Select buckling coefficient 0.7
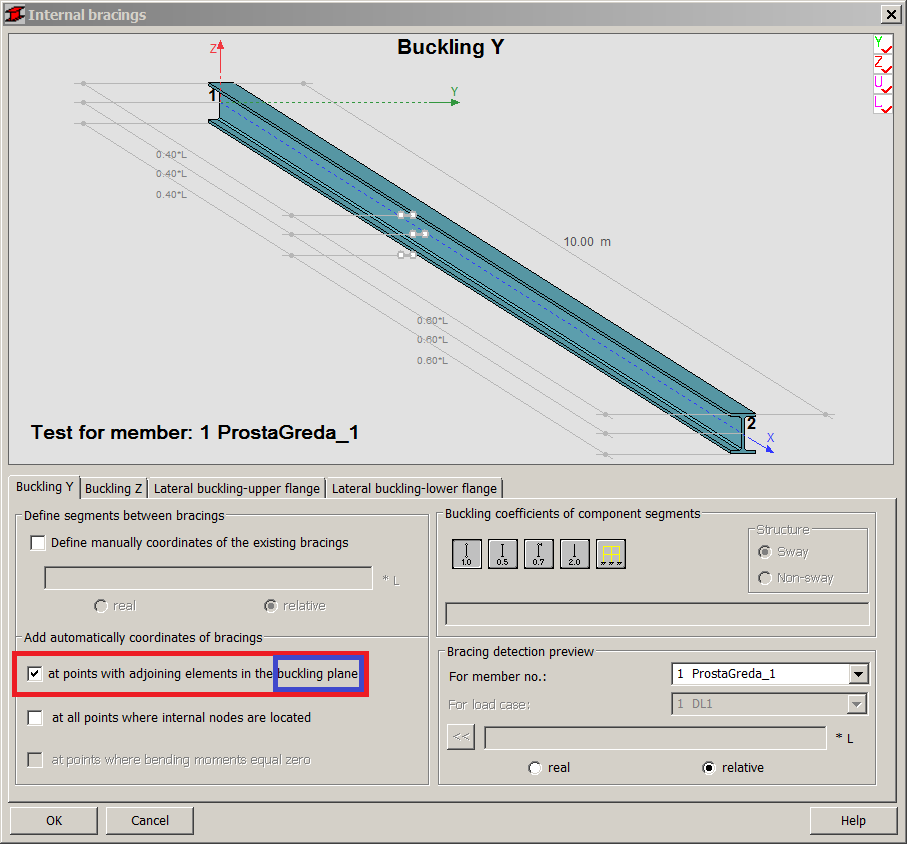 [538, 554]
